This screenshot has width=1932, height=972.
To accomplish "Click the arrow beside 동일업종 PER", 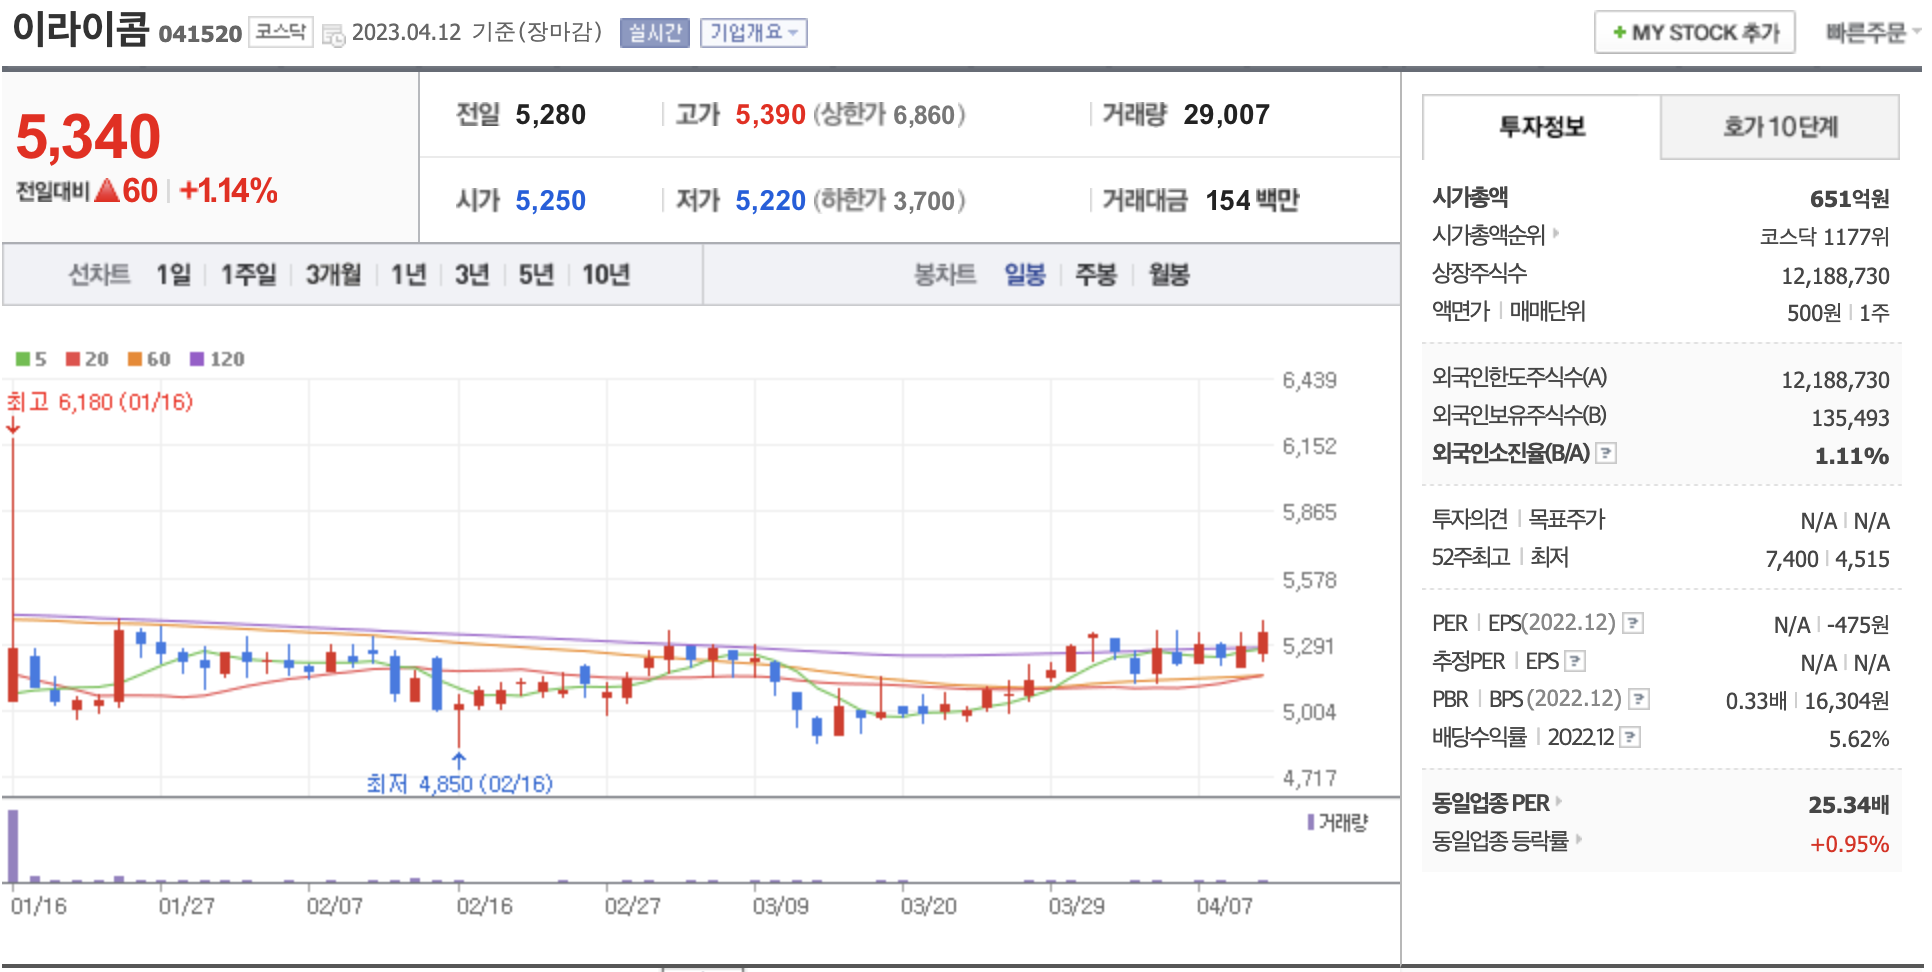I will tap(1559, 802).
